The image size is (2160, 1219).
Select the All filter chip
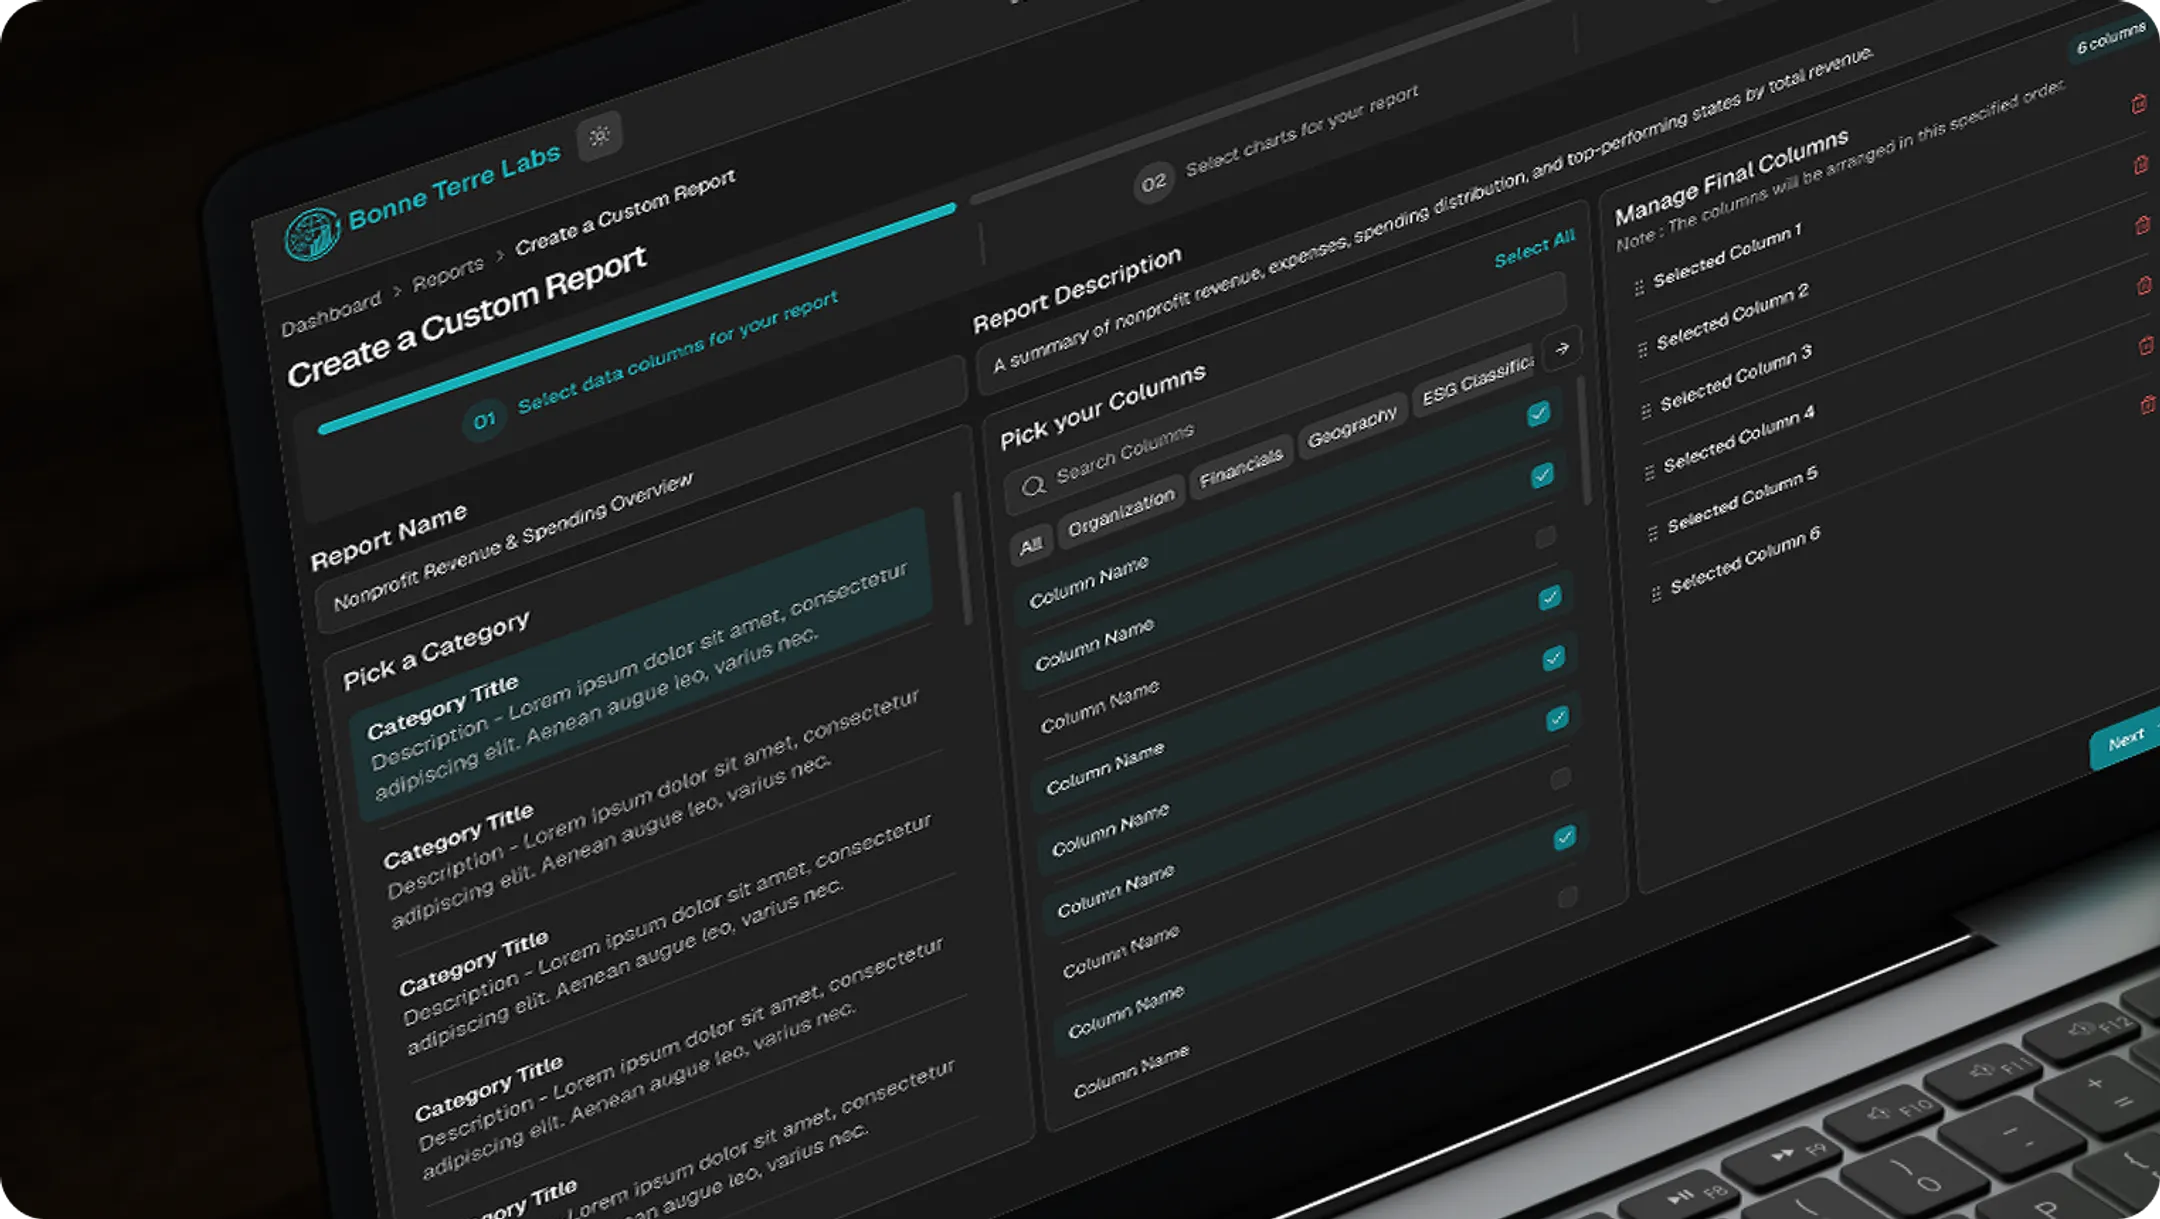click(x=1031, y=545)
